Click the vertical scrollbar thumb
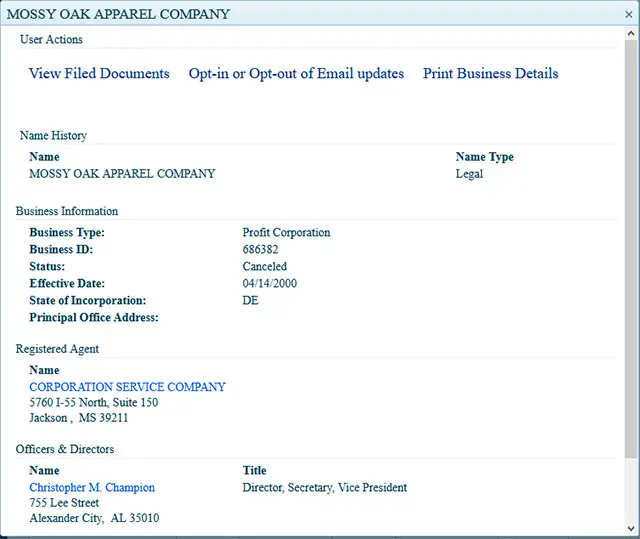Image resolution: width=640 pixels, height=539 pixels. tap(631, 249)
